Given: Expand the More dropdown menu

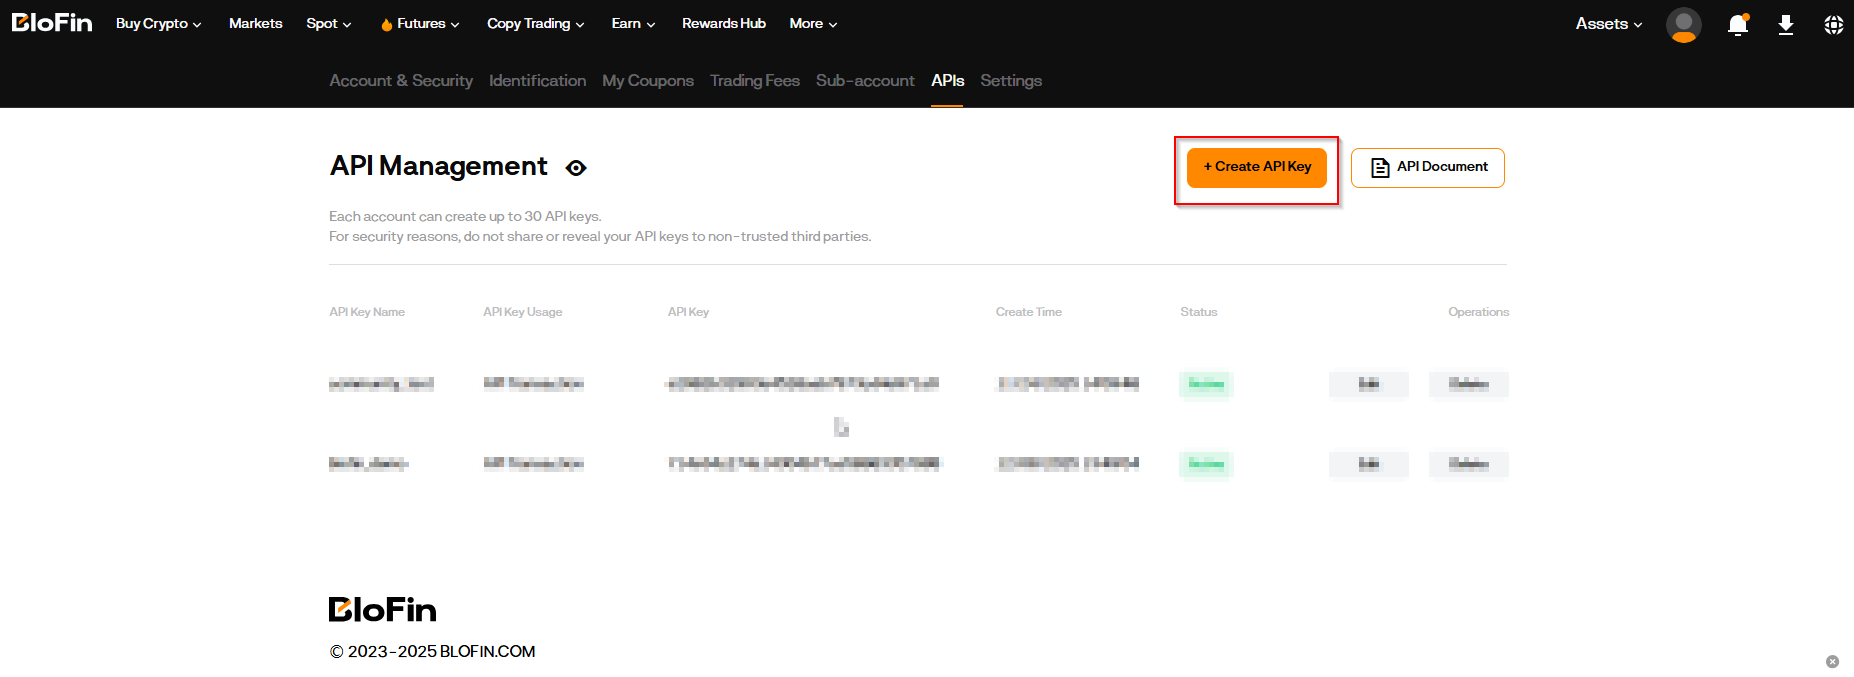Looking at the screenshot, I should (813, 24).
